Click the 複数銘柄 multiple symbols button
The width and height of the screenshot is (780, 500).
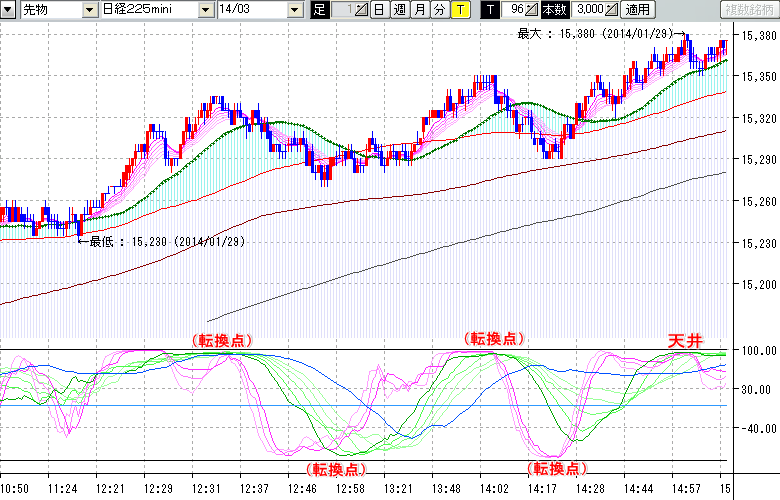pos(749,10)
